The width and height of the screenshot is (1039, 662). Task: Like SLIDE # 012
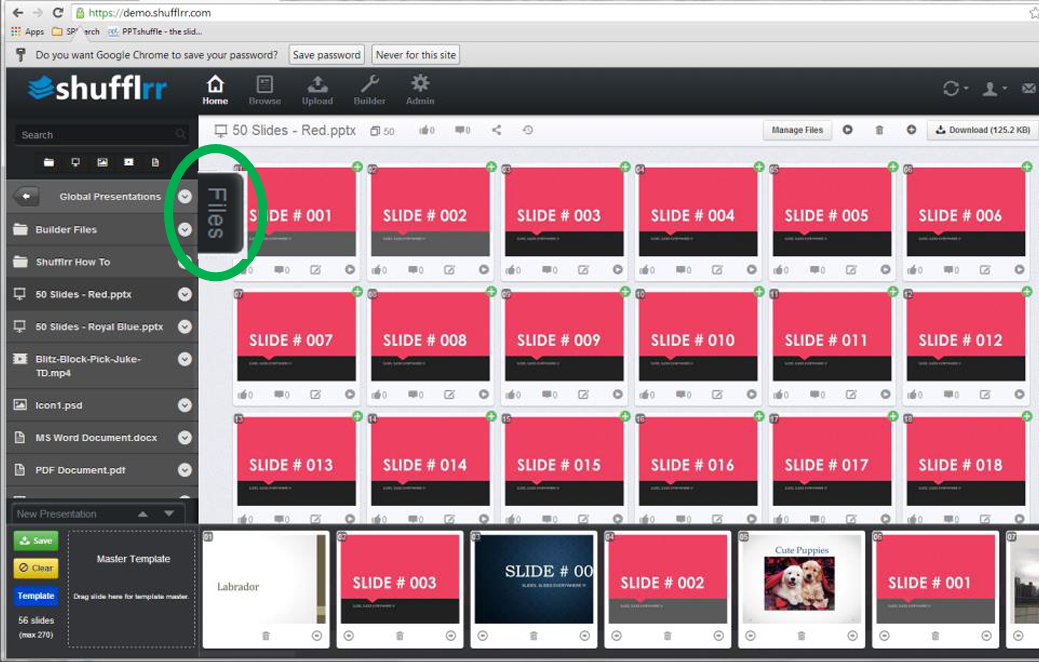[x=914, y=394]
